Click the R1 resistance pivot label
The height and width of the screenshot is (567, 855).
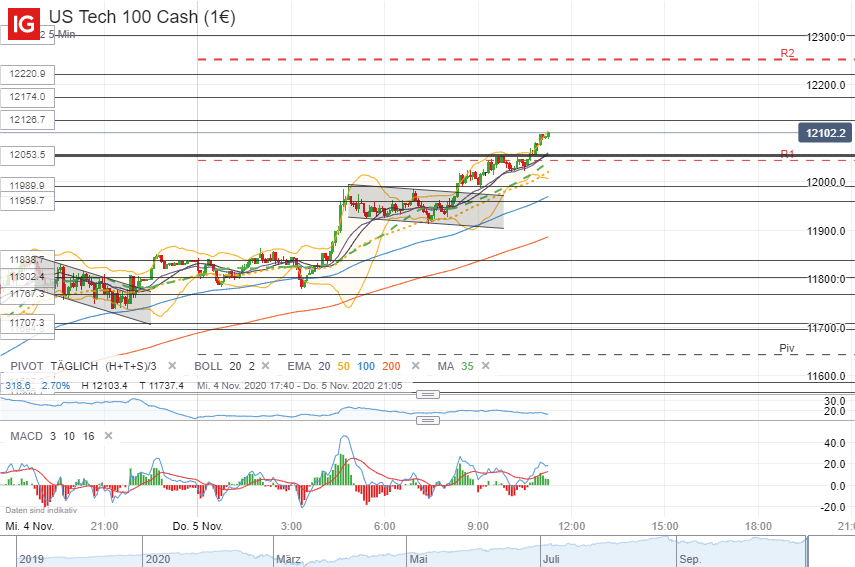point(787,154)
